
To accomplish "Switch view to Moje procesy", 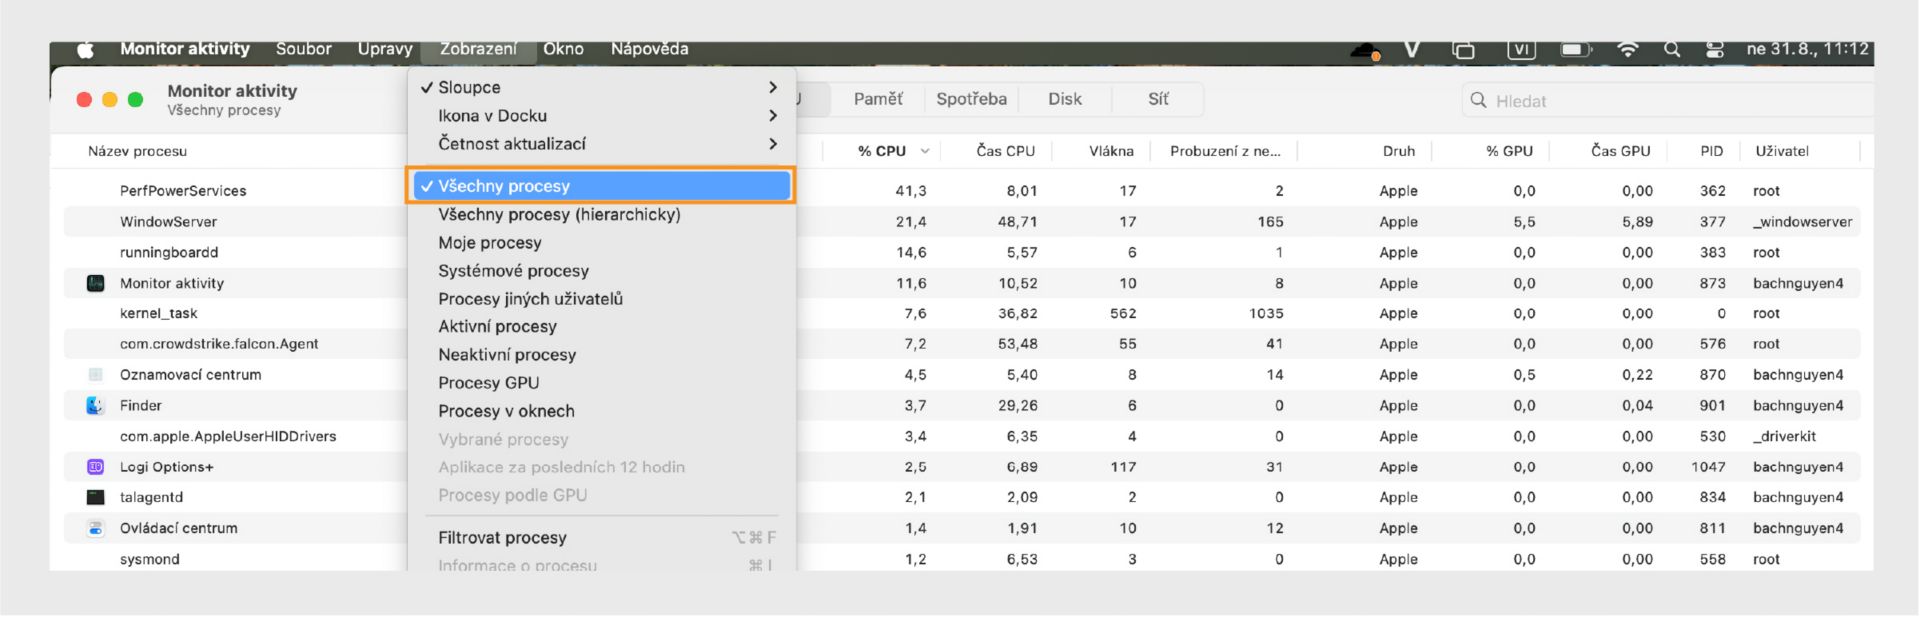I will tap(490, 243).
